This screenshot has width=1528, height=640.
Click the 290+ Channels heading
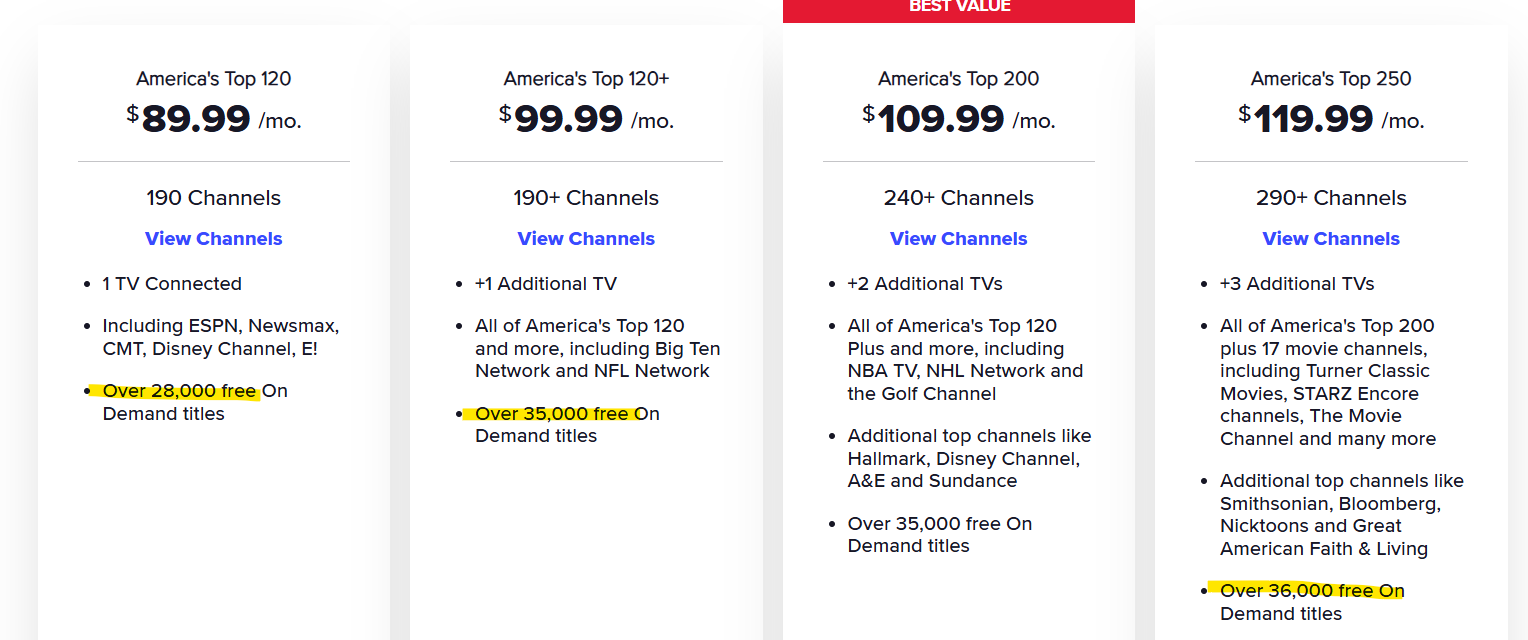1330,198
